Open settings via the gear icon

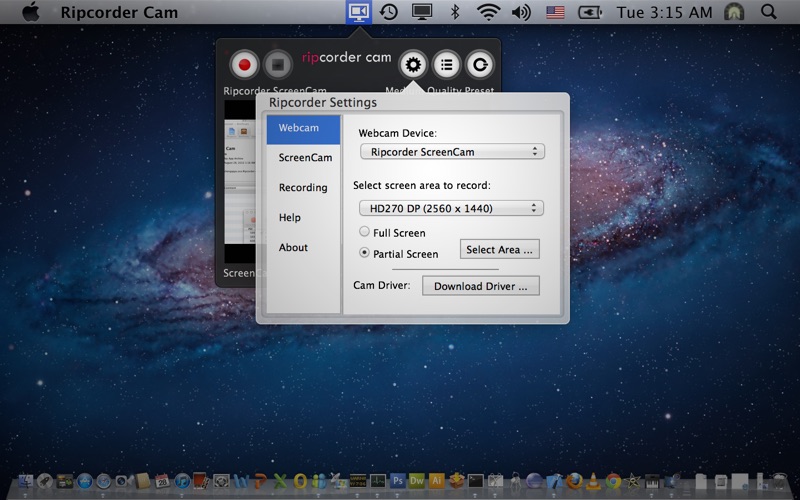tap(412, 65)
